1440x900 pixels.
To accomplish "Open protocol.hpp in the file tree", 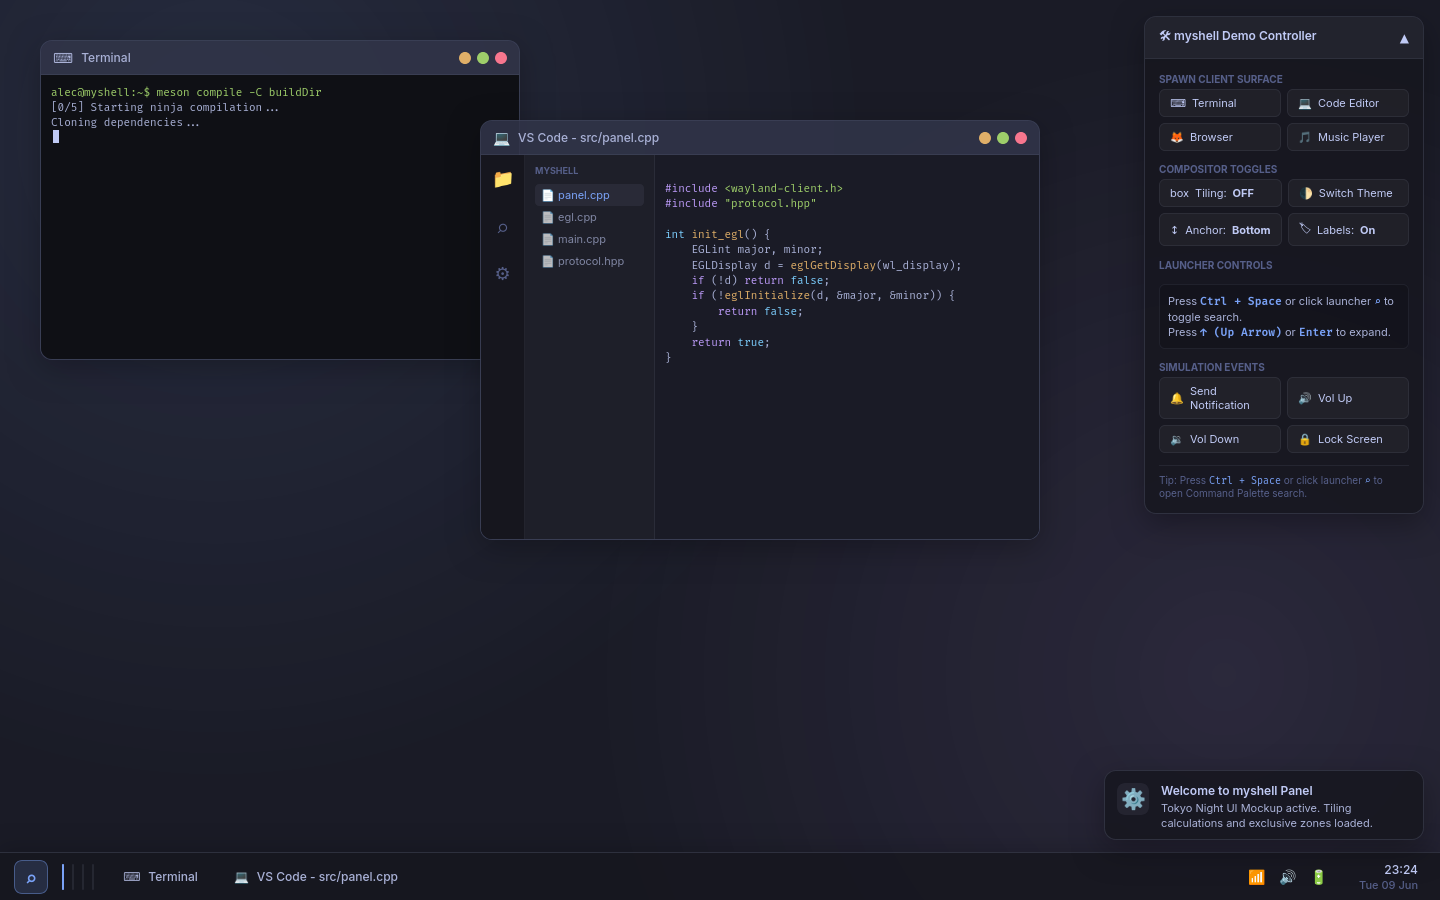I will [x=589, y=261].
